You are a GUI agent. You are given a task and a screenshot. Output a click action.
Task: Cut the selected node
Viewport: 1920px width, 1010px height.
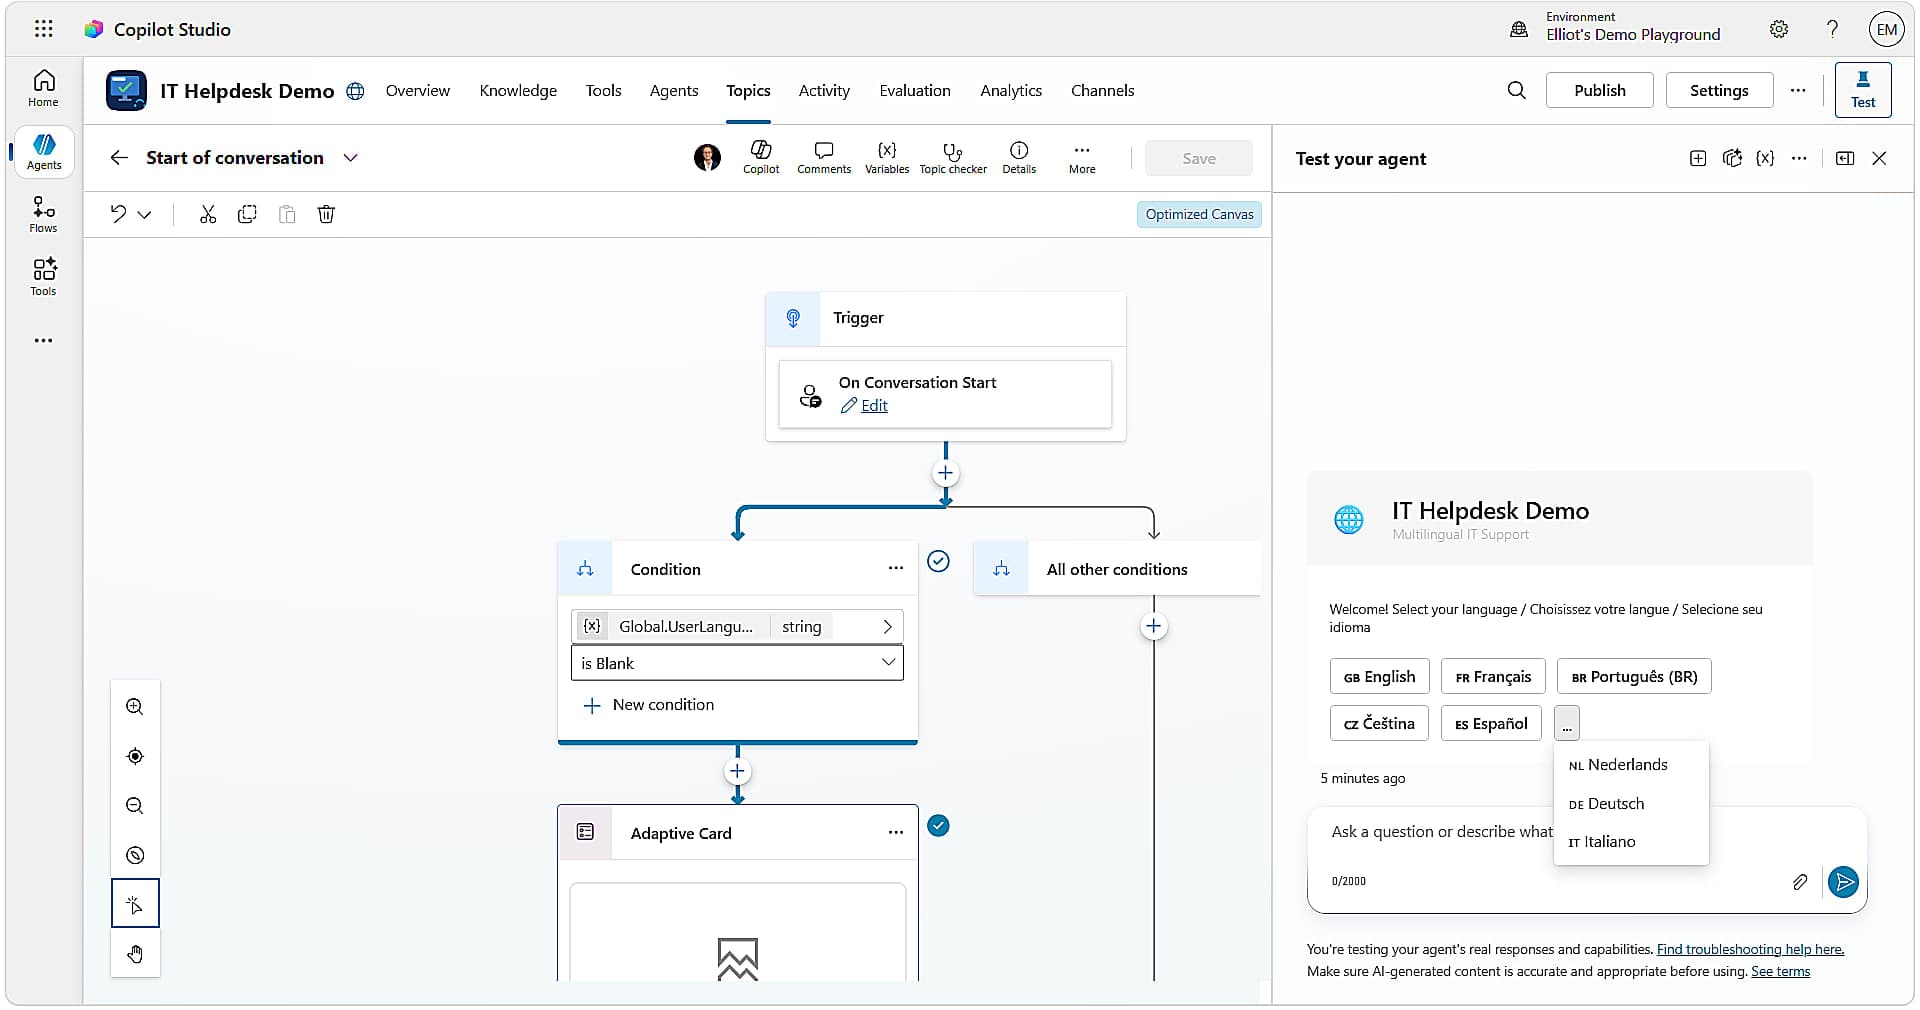(x=208, y=214)
